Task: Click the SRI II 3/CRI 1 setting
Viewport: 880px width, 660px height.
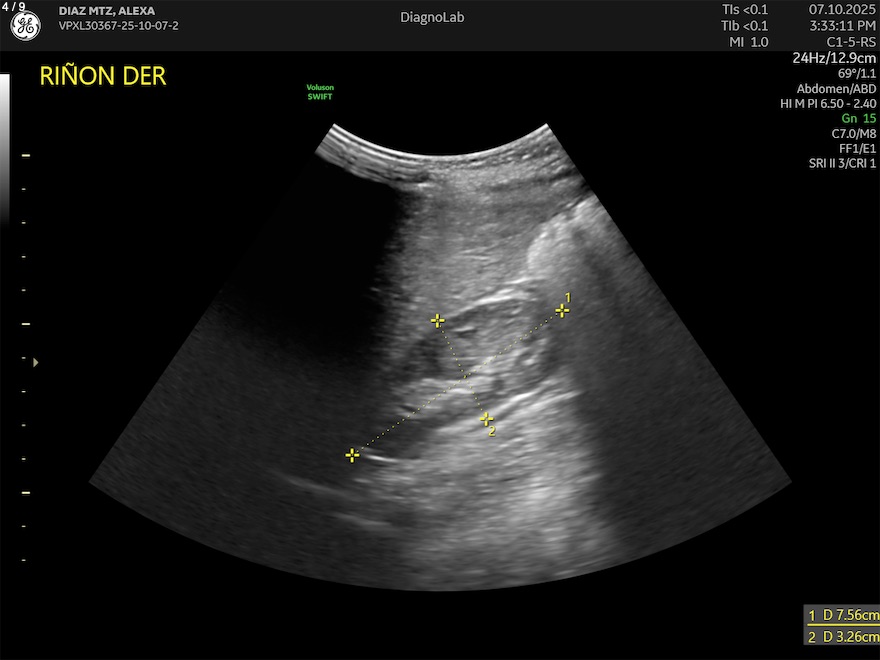Action: (x=841, y=163)
